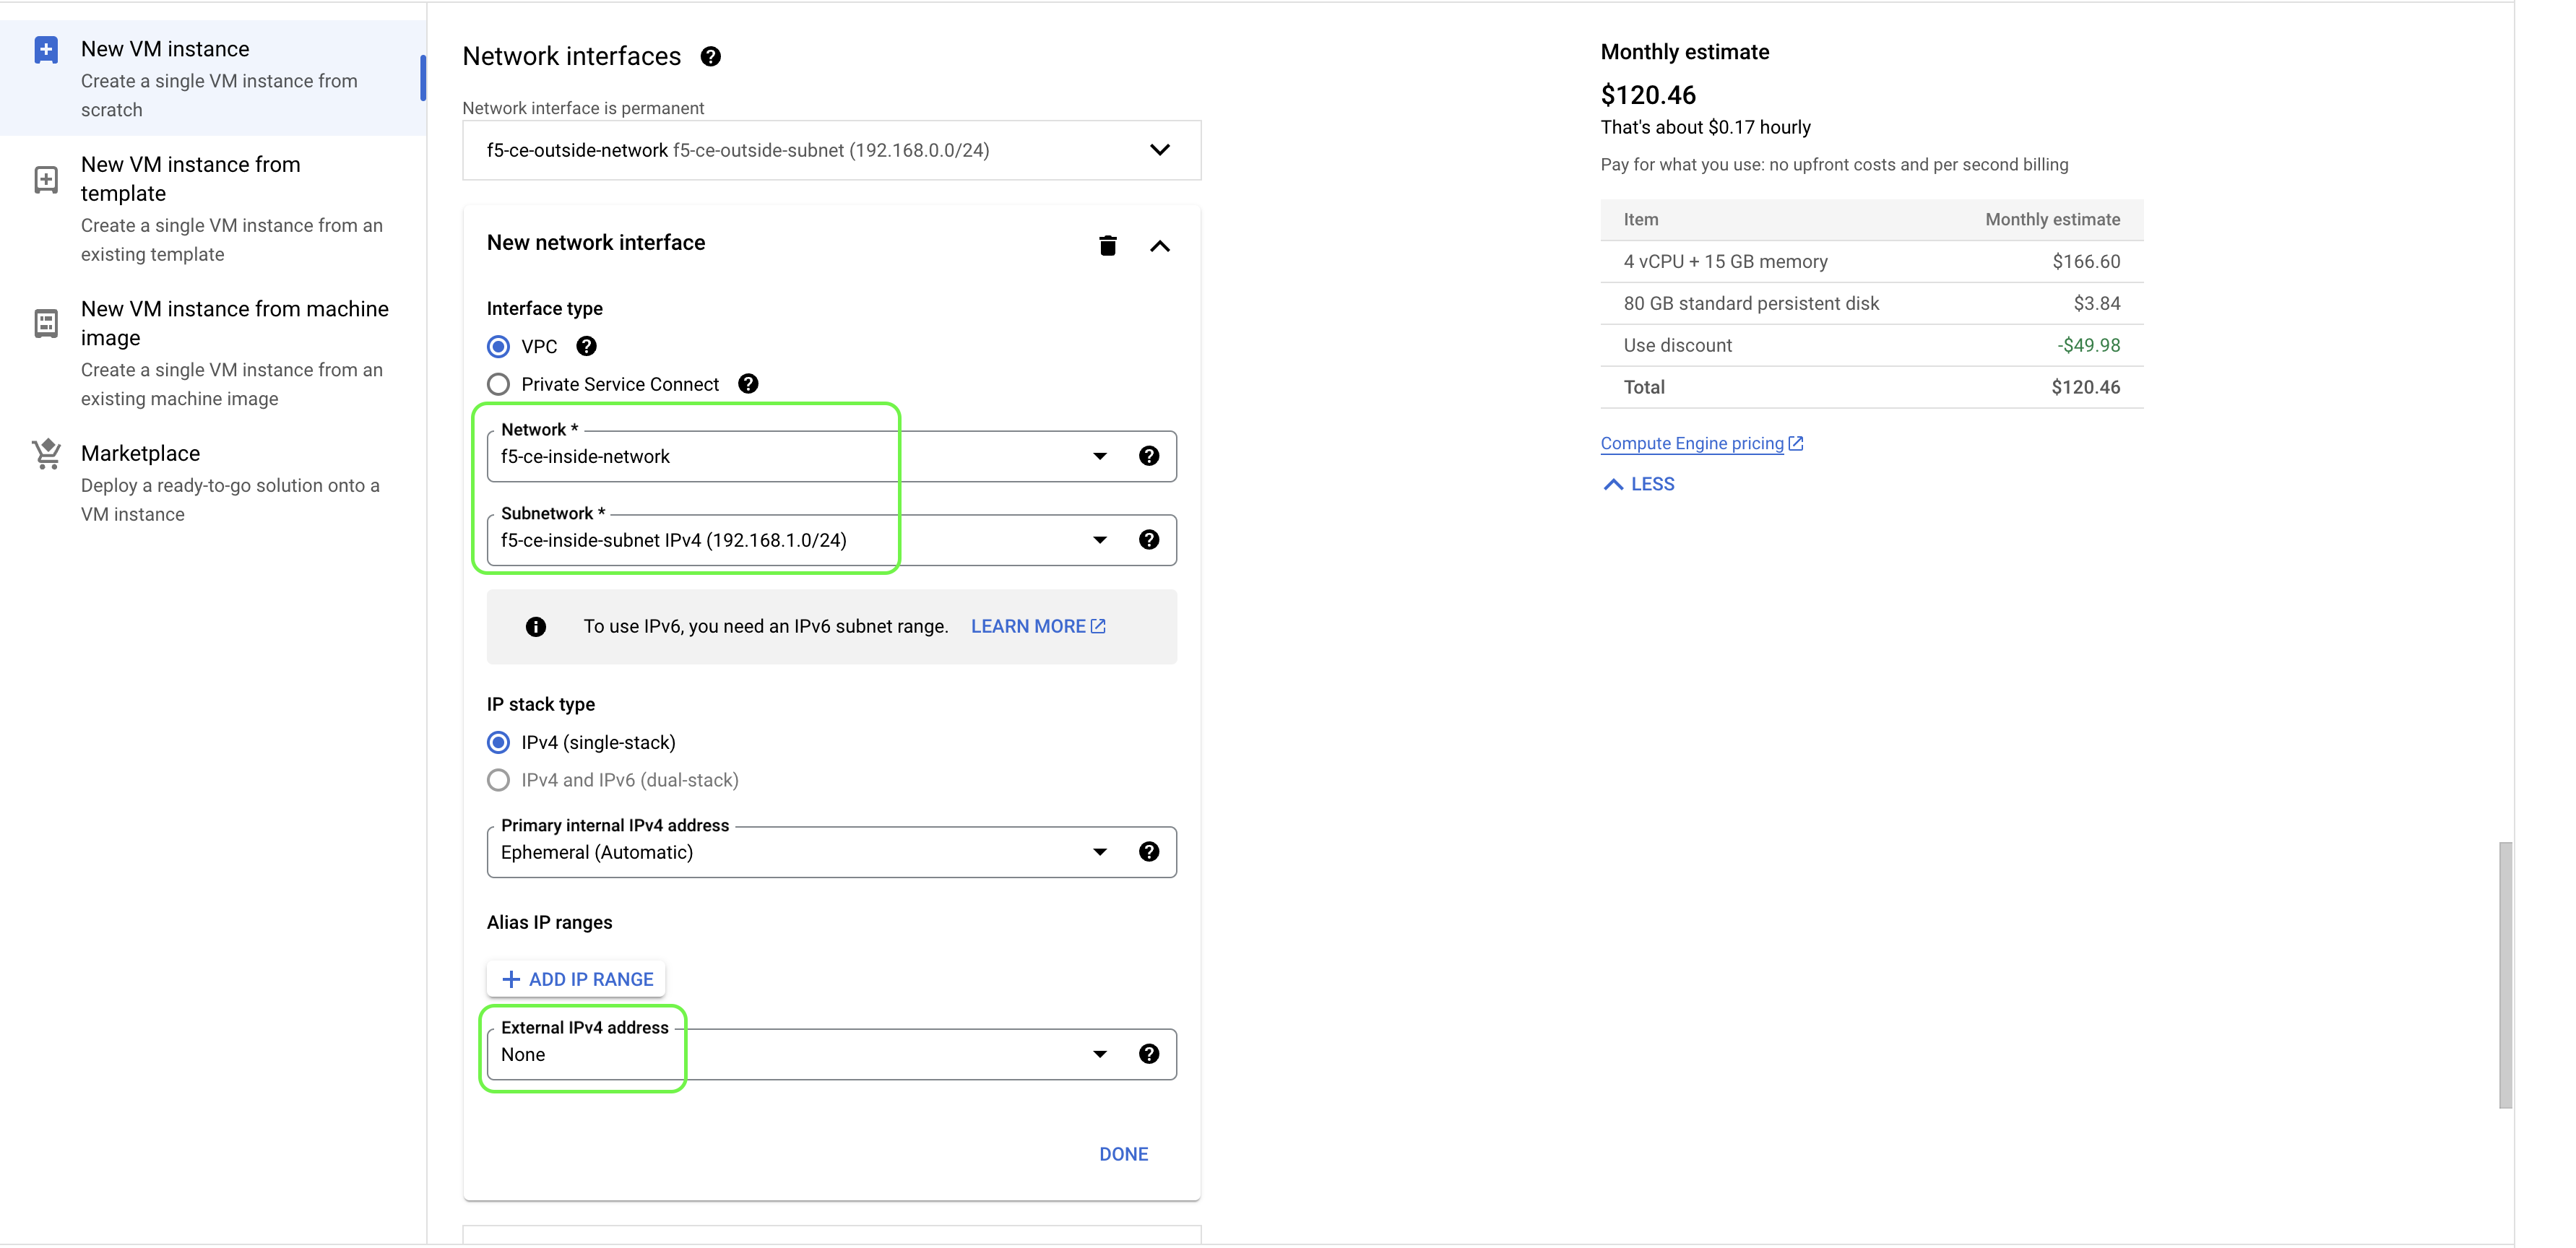The height and width of the screenshot is (1248, 2576).
Task: Click help icon next to Network interfaces heading
Action: click(710, 57)
